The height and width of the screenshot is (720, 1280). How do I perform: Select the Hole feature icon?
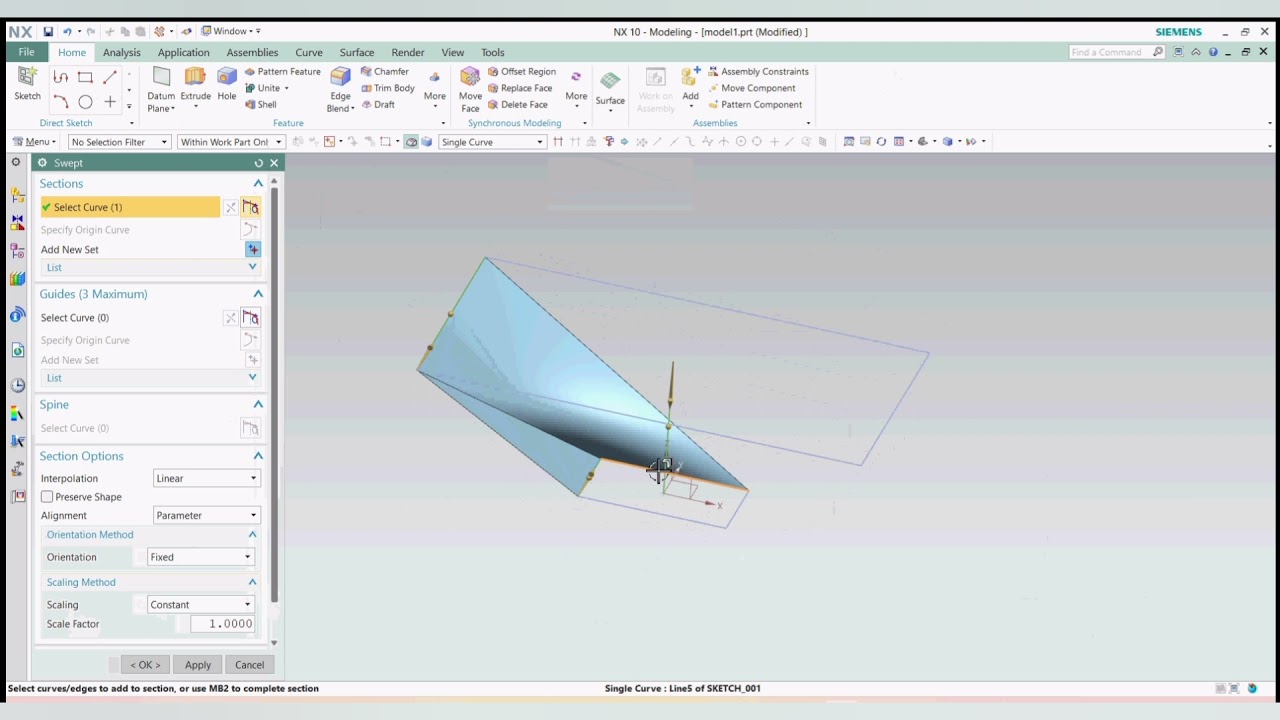227,84
